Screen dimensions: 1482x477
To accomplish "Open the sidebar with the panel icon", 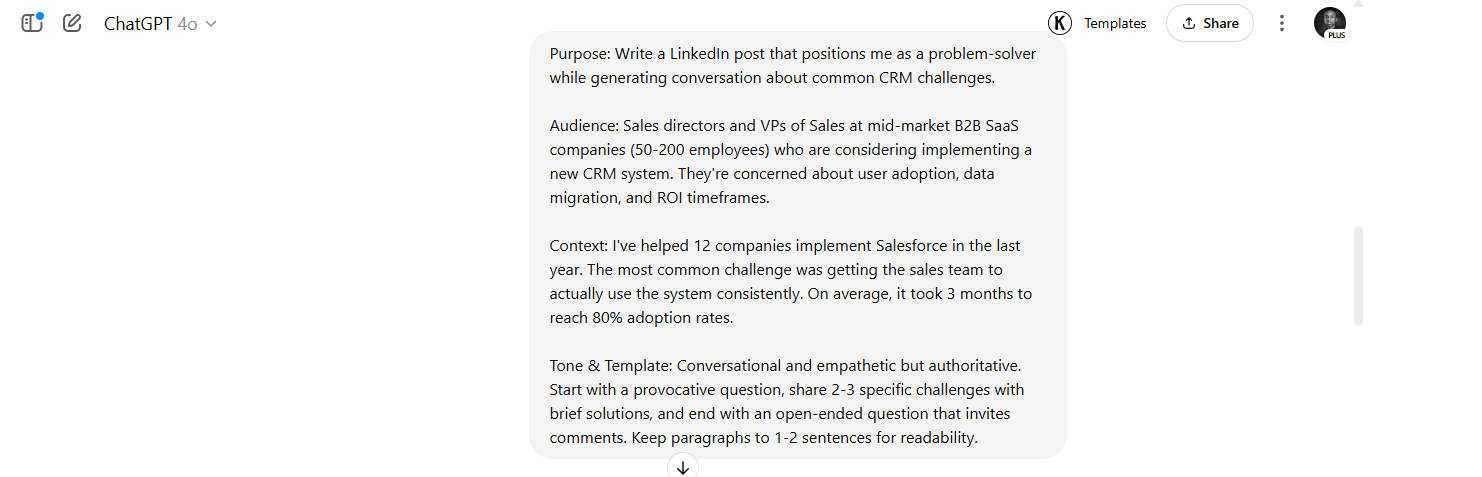I will [x=32, y=23].
